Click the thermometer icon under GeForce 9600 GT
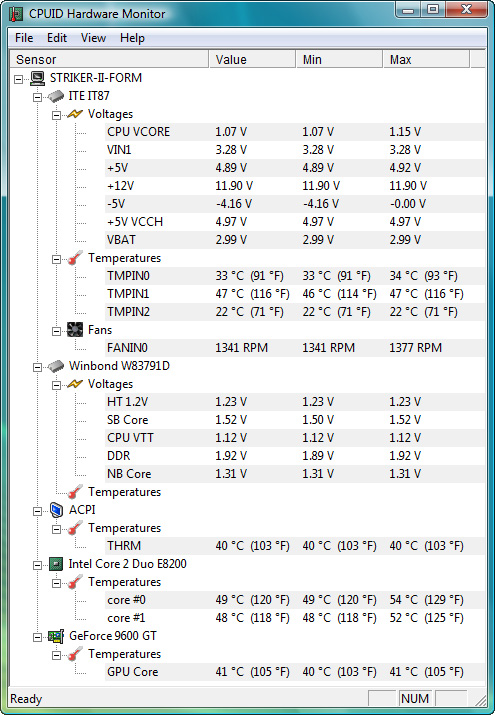The height and width of the screenshot is (715, 495). [x=75, y=654]
